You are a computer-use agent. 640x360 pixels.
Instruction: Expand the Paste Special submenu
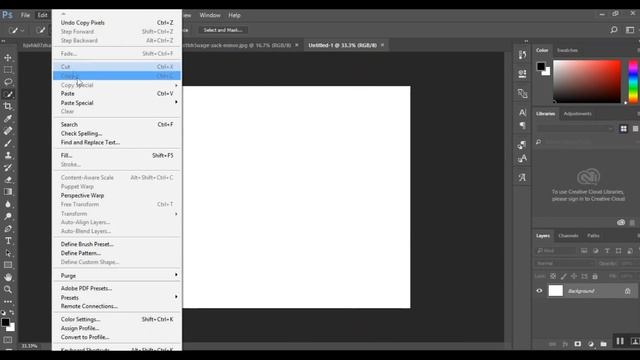(117, 103)
